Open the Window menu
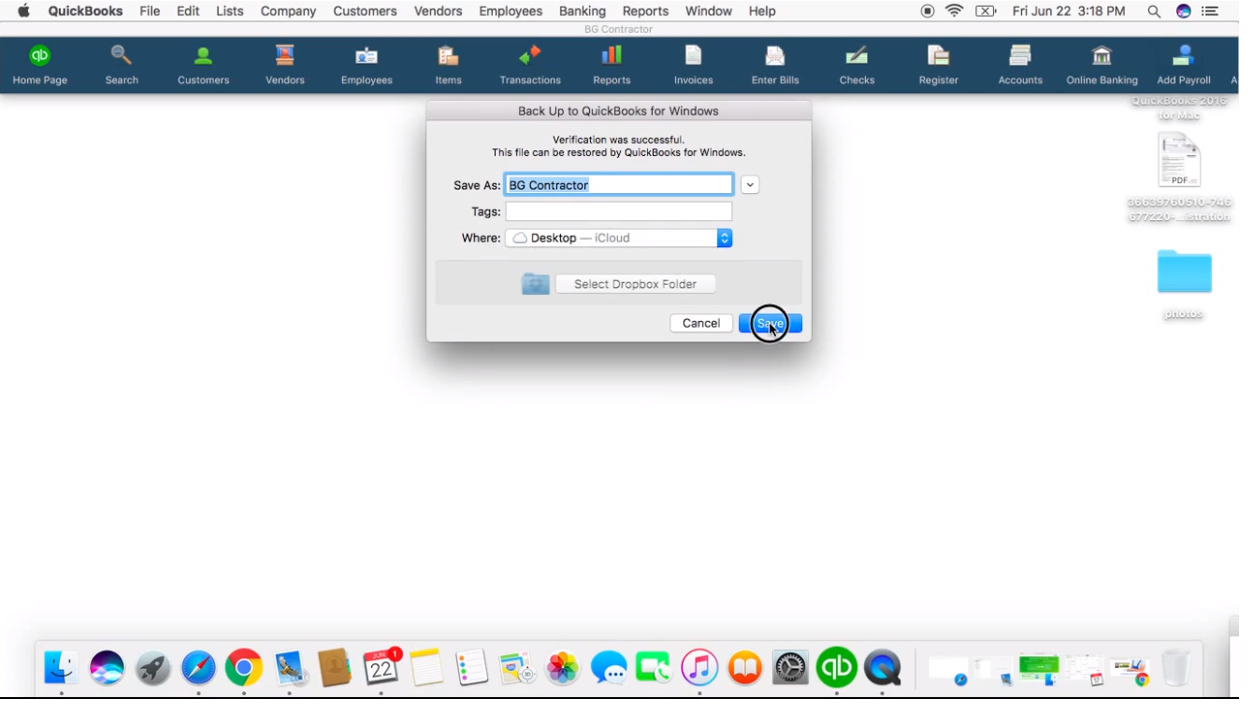1256x704 pixels. click(x=709, y=11)
